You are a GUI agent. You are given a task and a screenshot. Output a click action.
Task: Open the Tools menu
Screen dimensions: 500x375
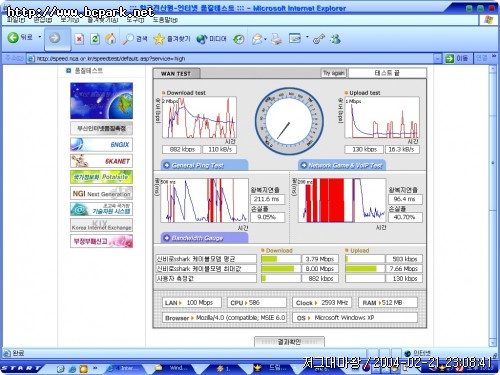coord(135,20)
